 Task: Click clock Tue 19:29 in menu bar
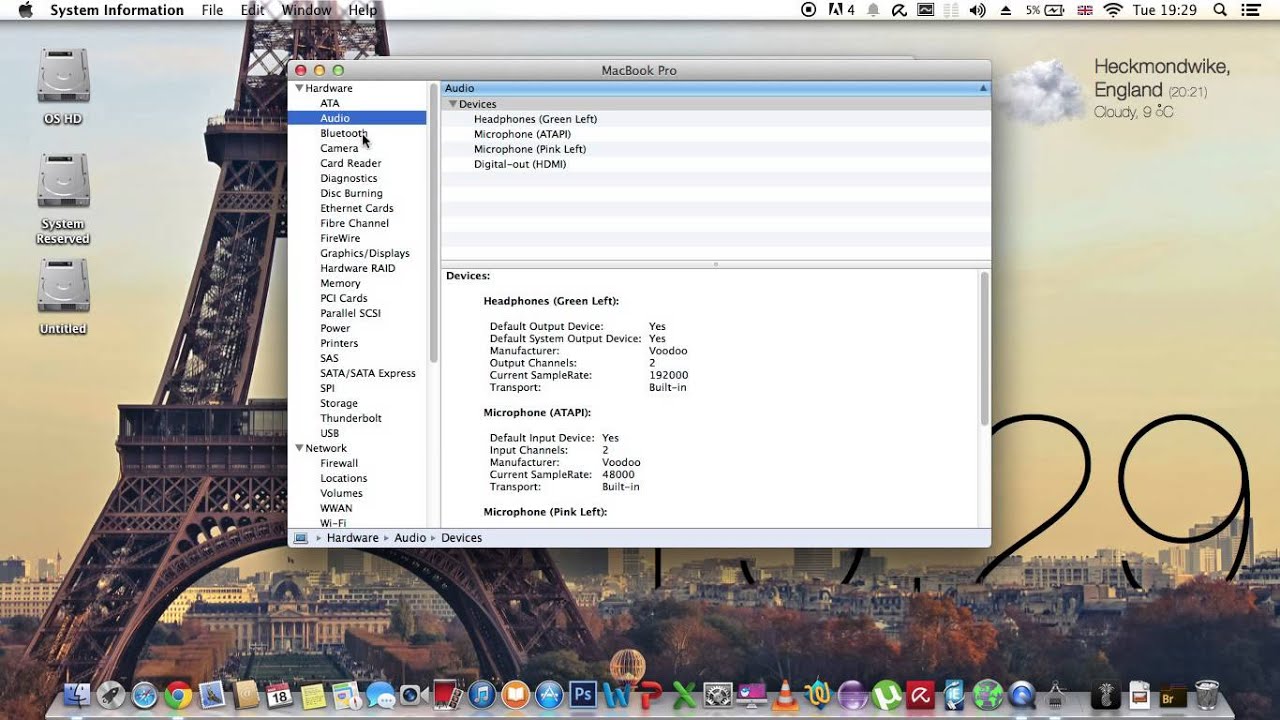(x=1164, y=10)
